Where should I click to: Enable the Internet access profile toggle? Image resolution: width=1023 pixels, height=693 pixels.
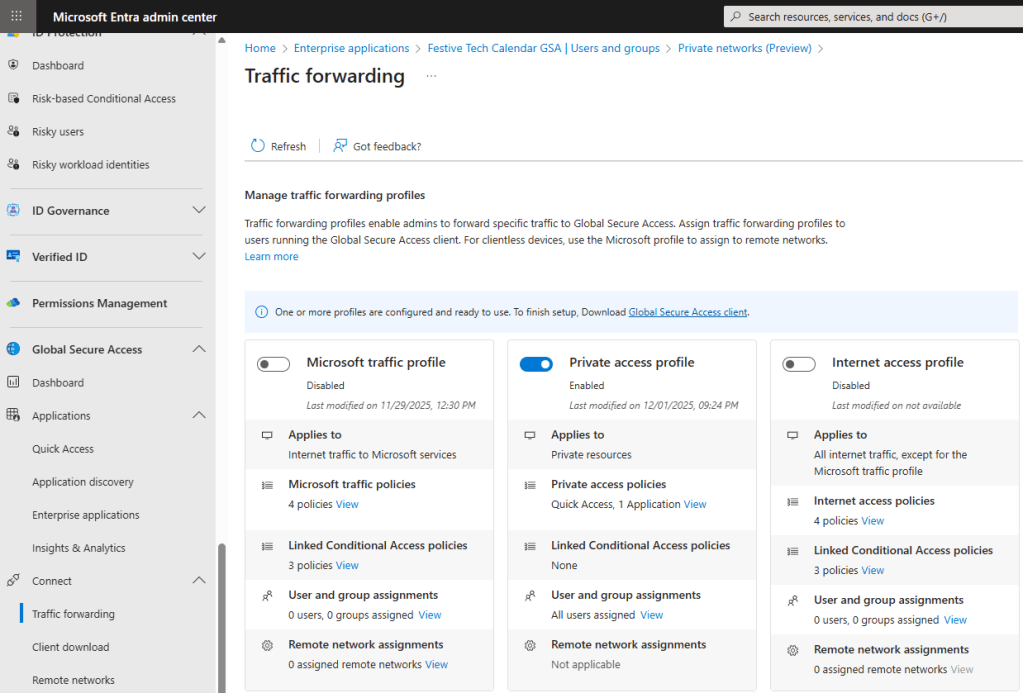pyautogui.click(x=799, y=365)
